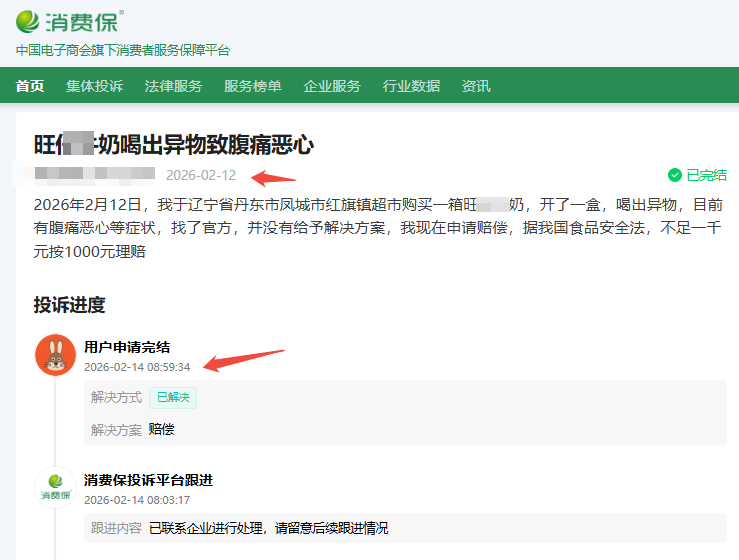Click the blurred complainant username

coord(94,174)
